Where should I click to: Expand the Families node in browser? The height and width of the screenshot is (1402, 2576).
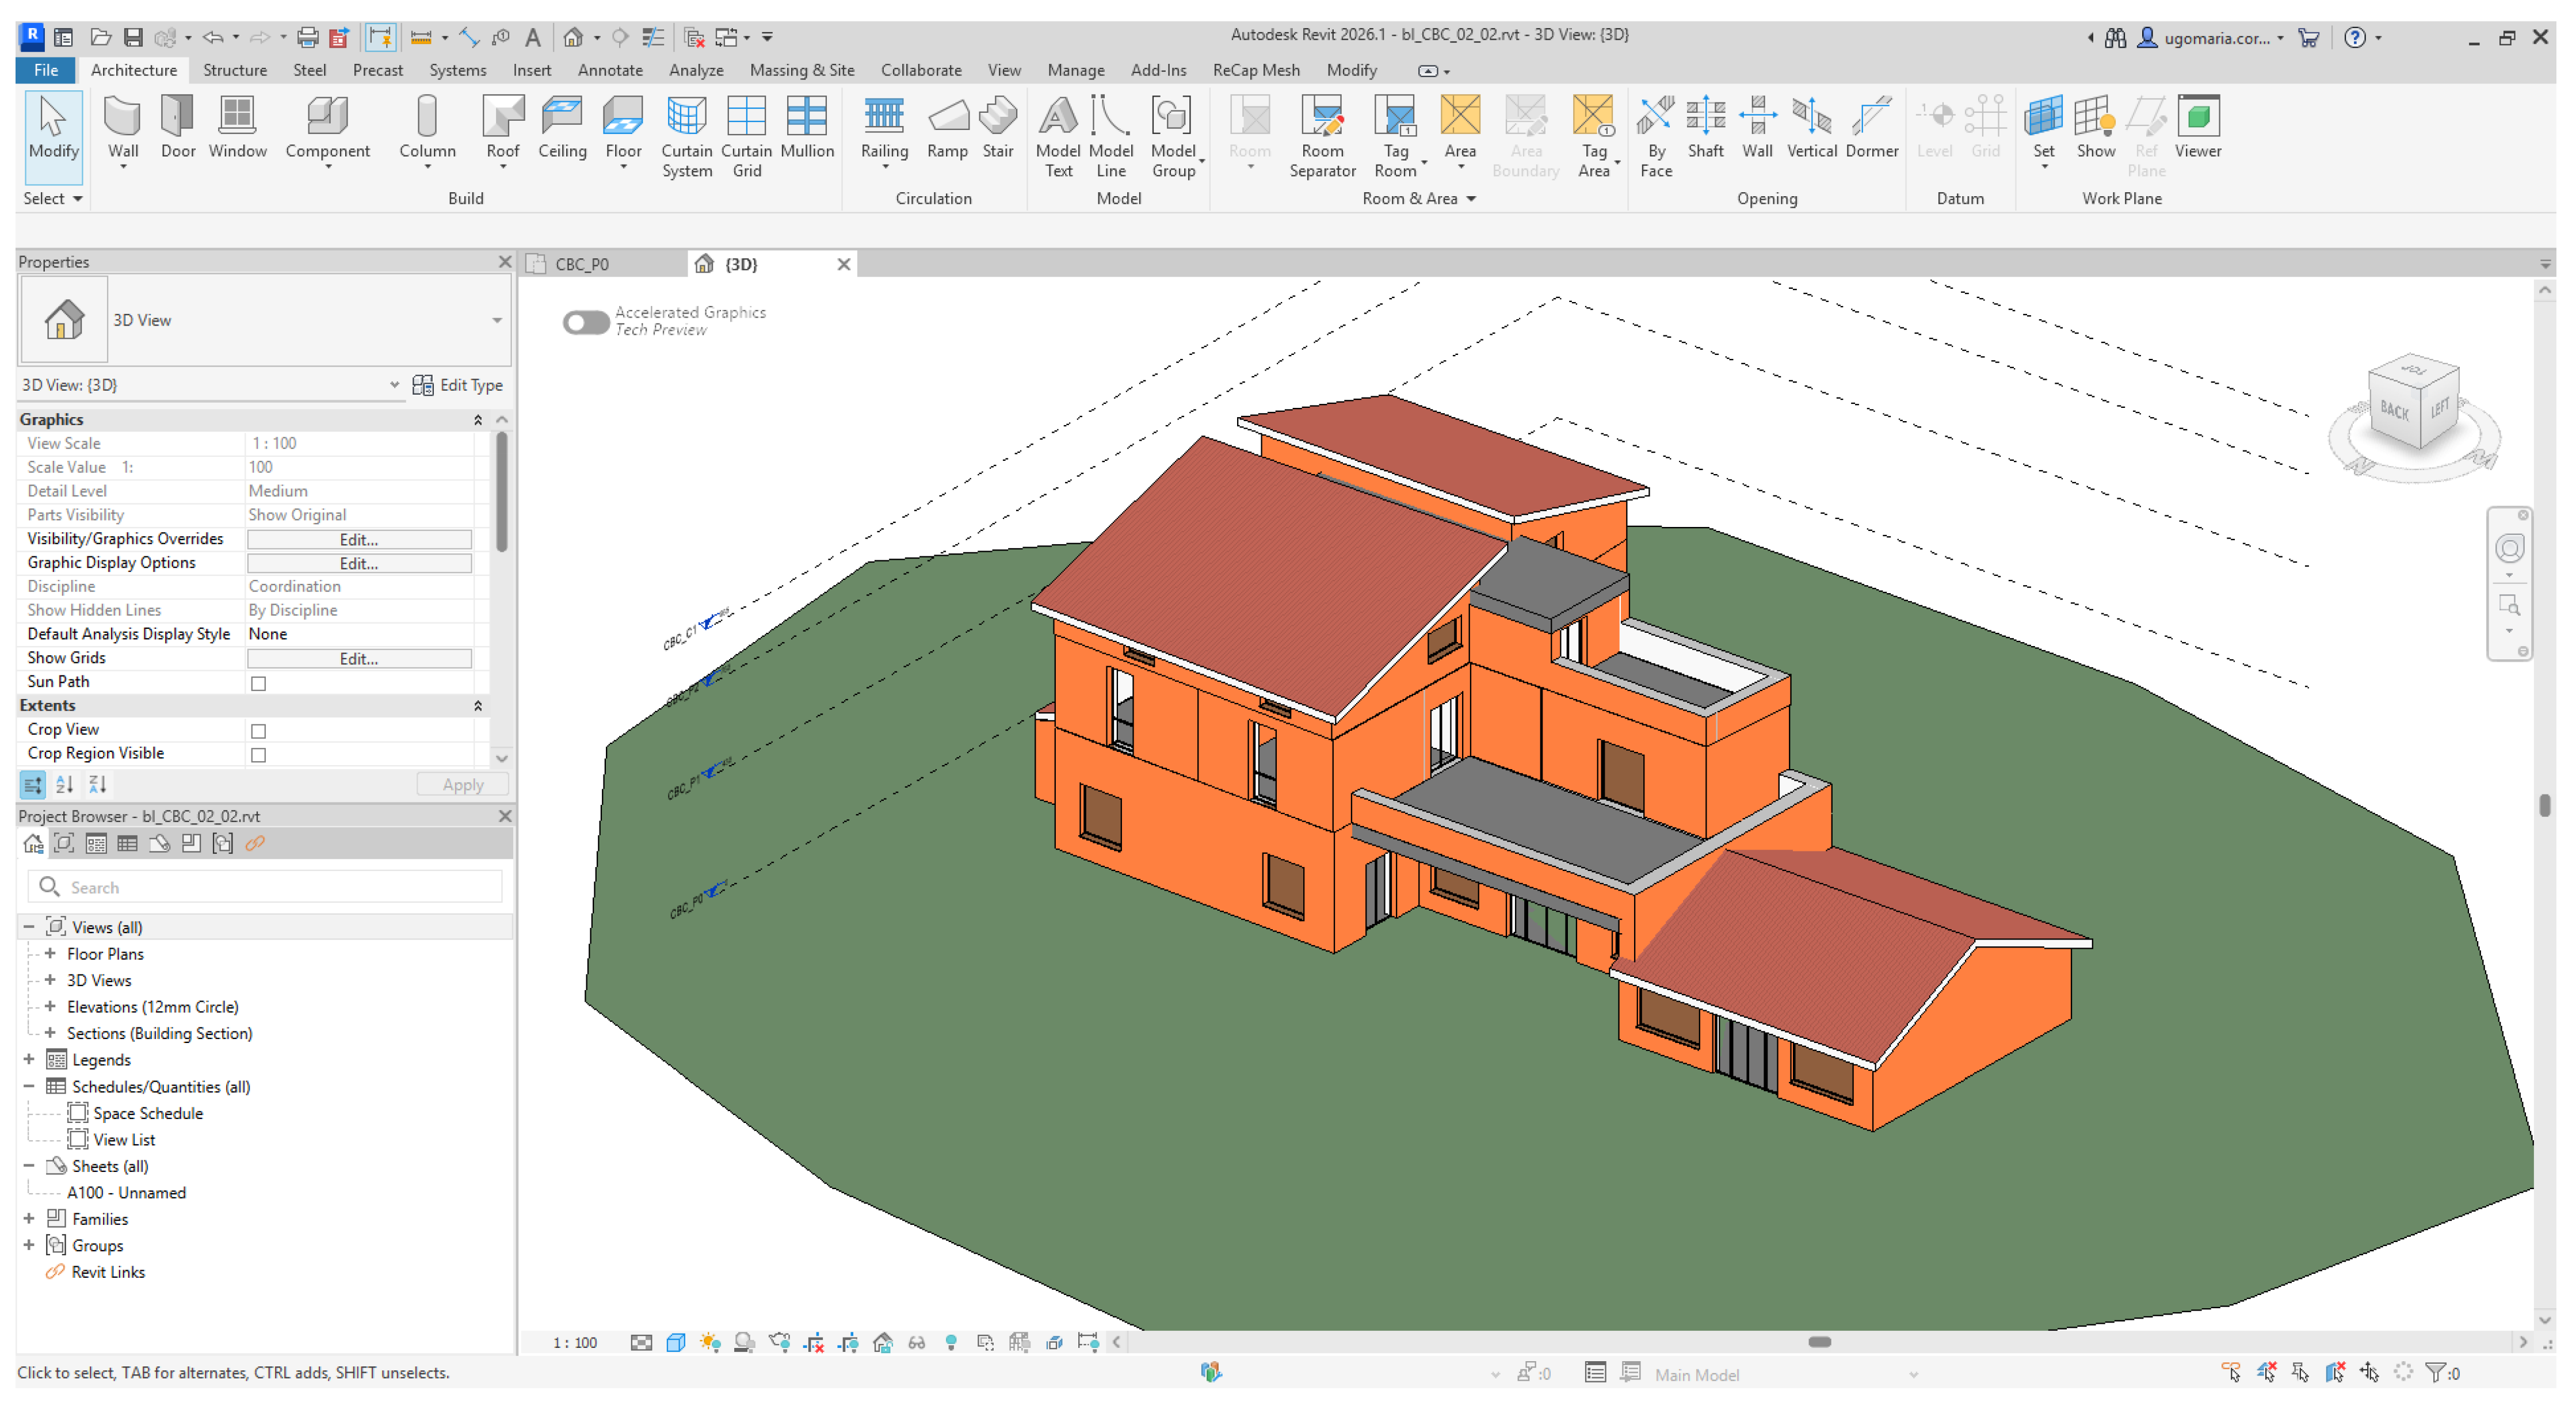pyautogui.click(x=29, y=1218)
